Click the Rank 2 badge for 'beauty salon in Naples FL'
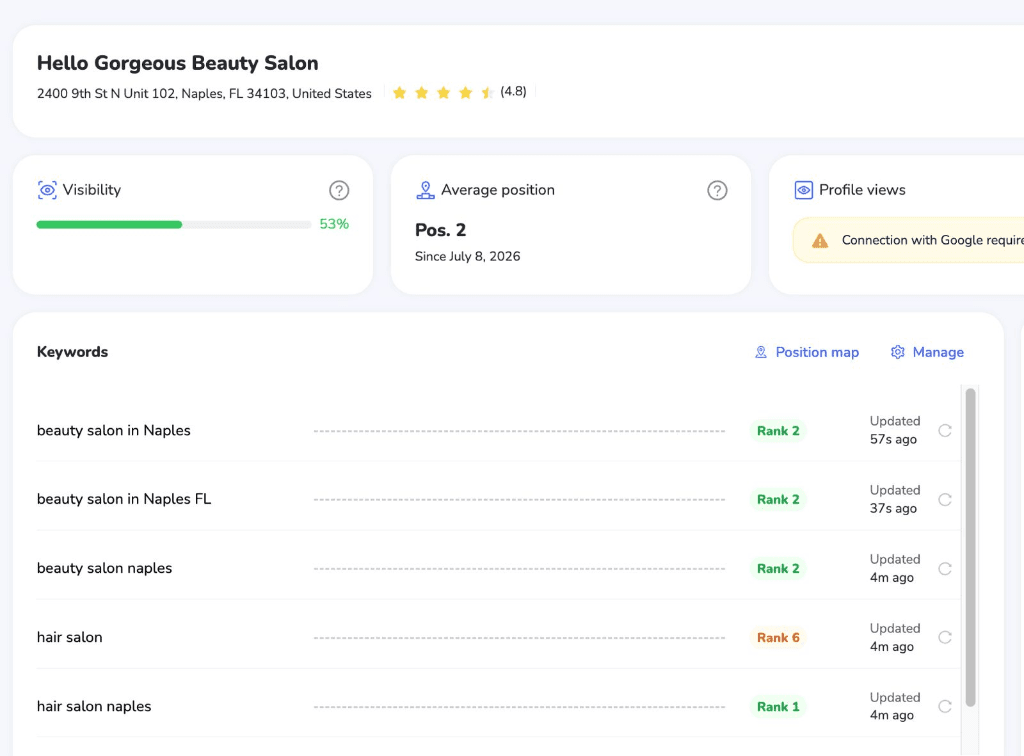The width and height of the screenshot is (1024, 756). [x=778, y=499]
